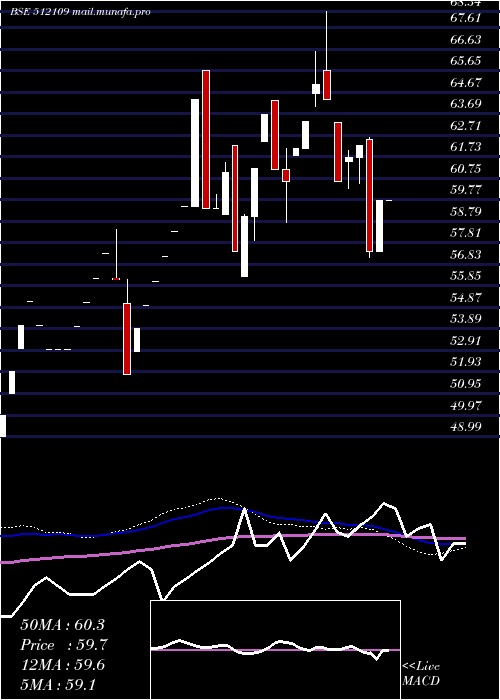The image size is (500, 700).
Task: Select the 52.91 price axis label
Action: pyautogui.click(x=466, y=341)
